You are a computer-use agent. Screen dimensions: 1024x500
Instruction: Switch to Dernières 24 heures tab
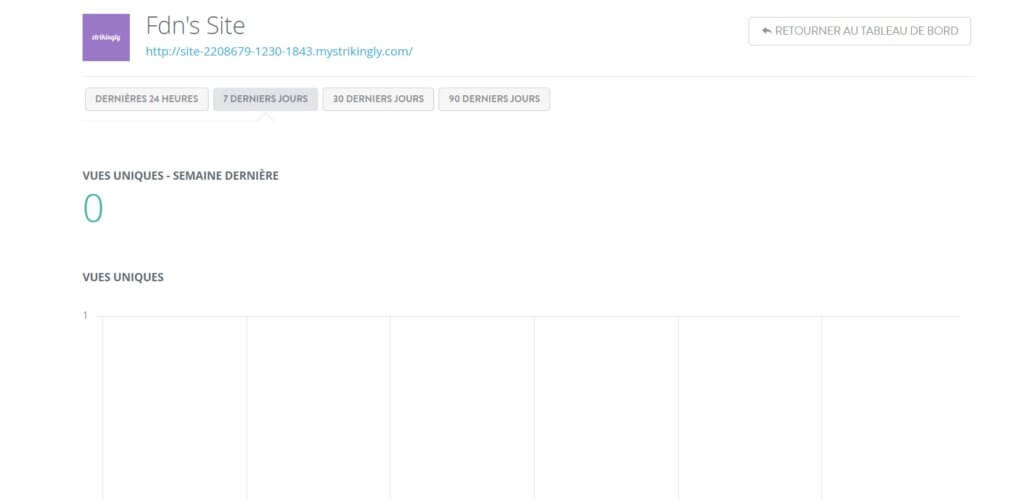147,99
